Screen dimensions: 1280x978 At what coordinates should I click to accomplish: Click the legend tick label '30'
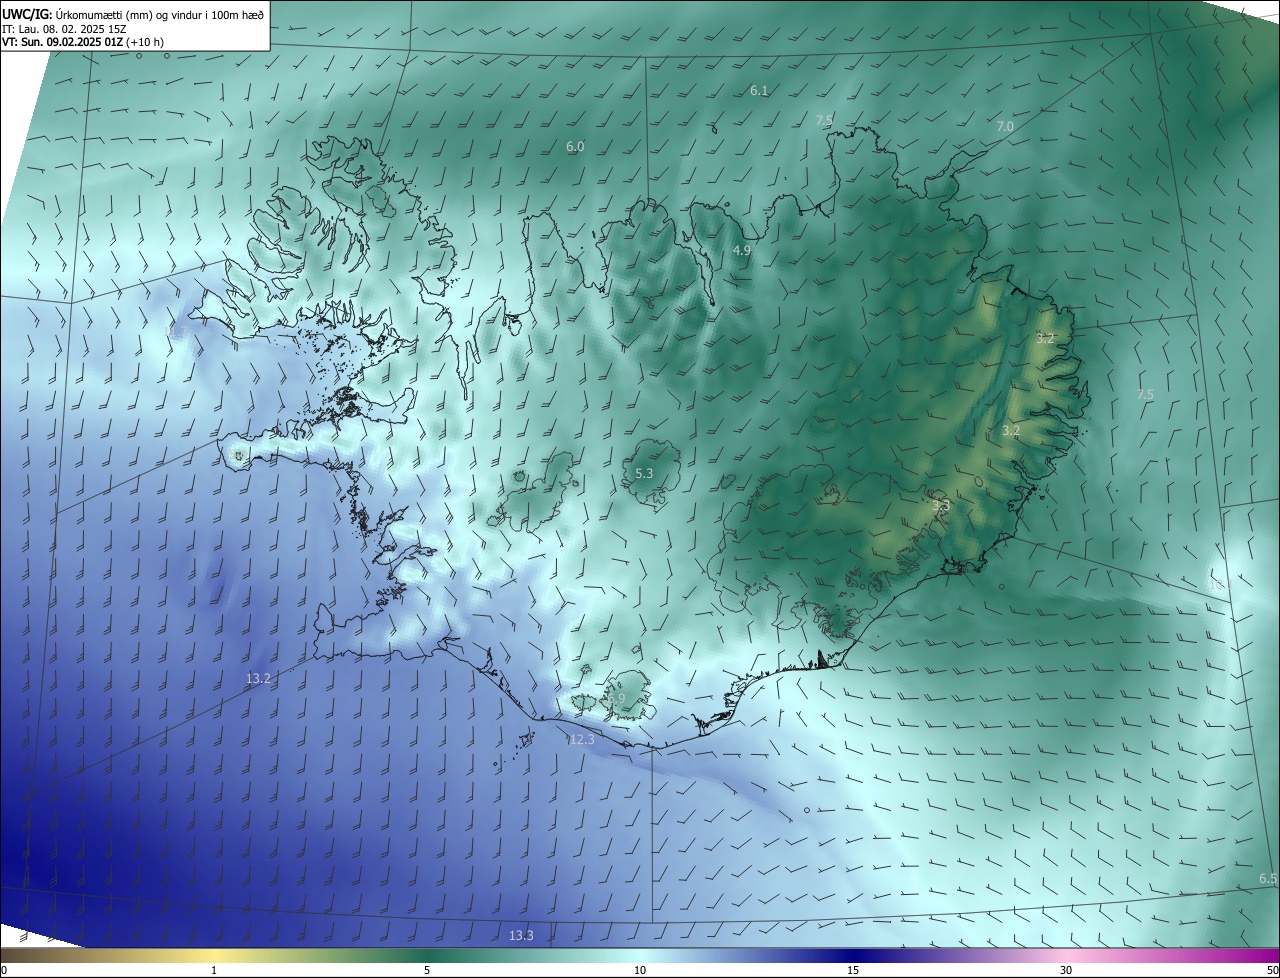(1066, 971)
